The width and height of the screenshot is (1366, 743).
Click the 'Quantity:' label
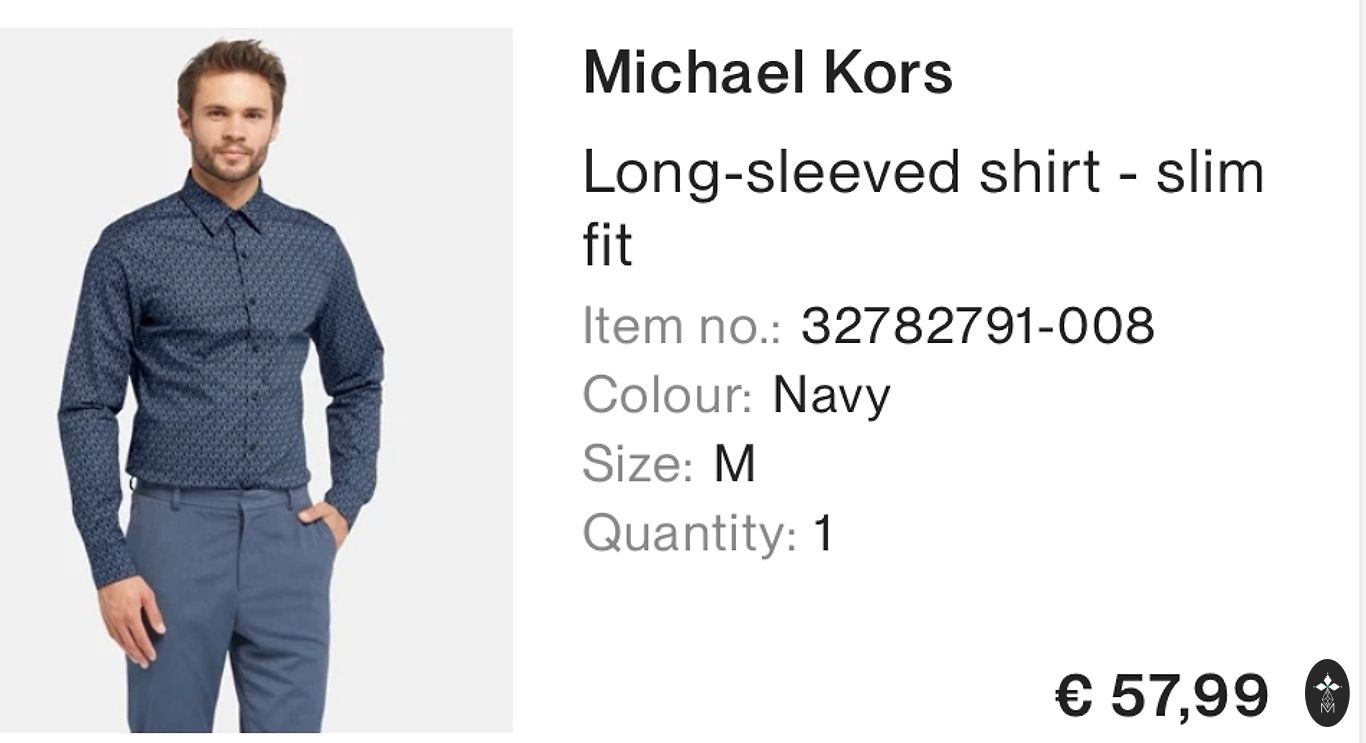point(690,534)
